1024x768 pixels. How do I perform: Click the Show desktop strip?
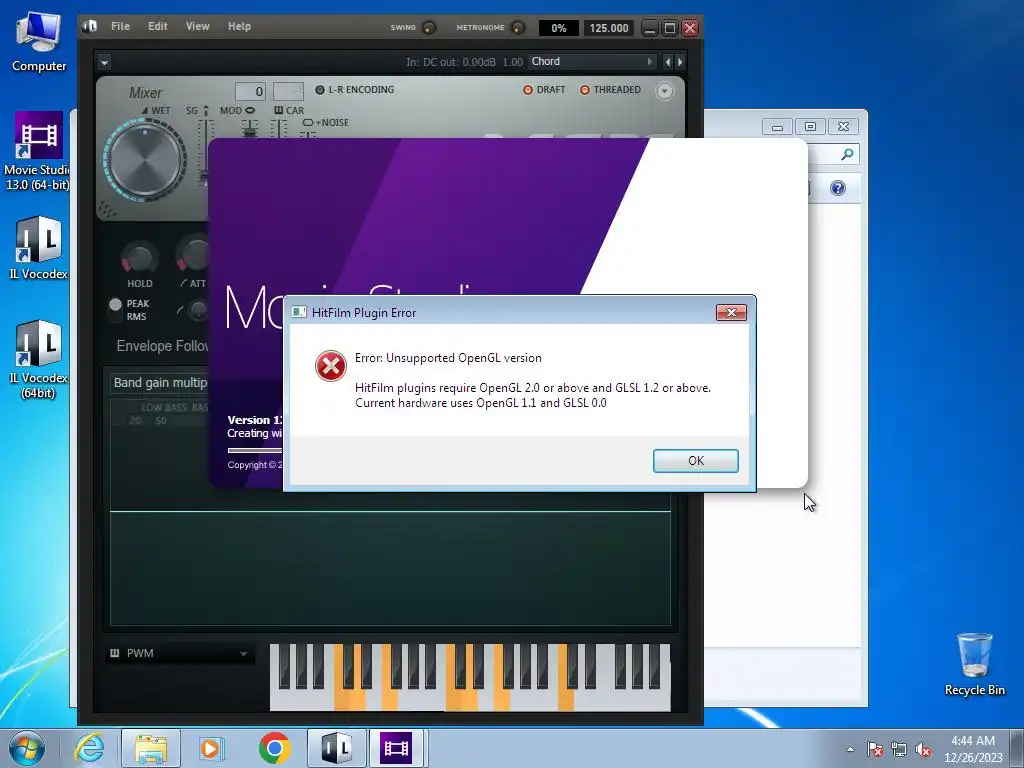[1017, 748]
